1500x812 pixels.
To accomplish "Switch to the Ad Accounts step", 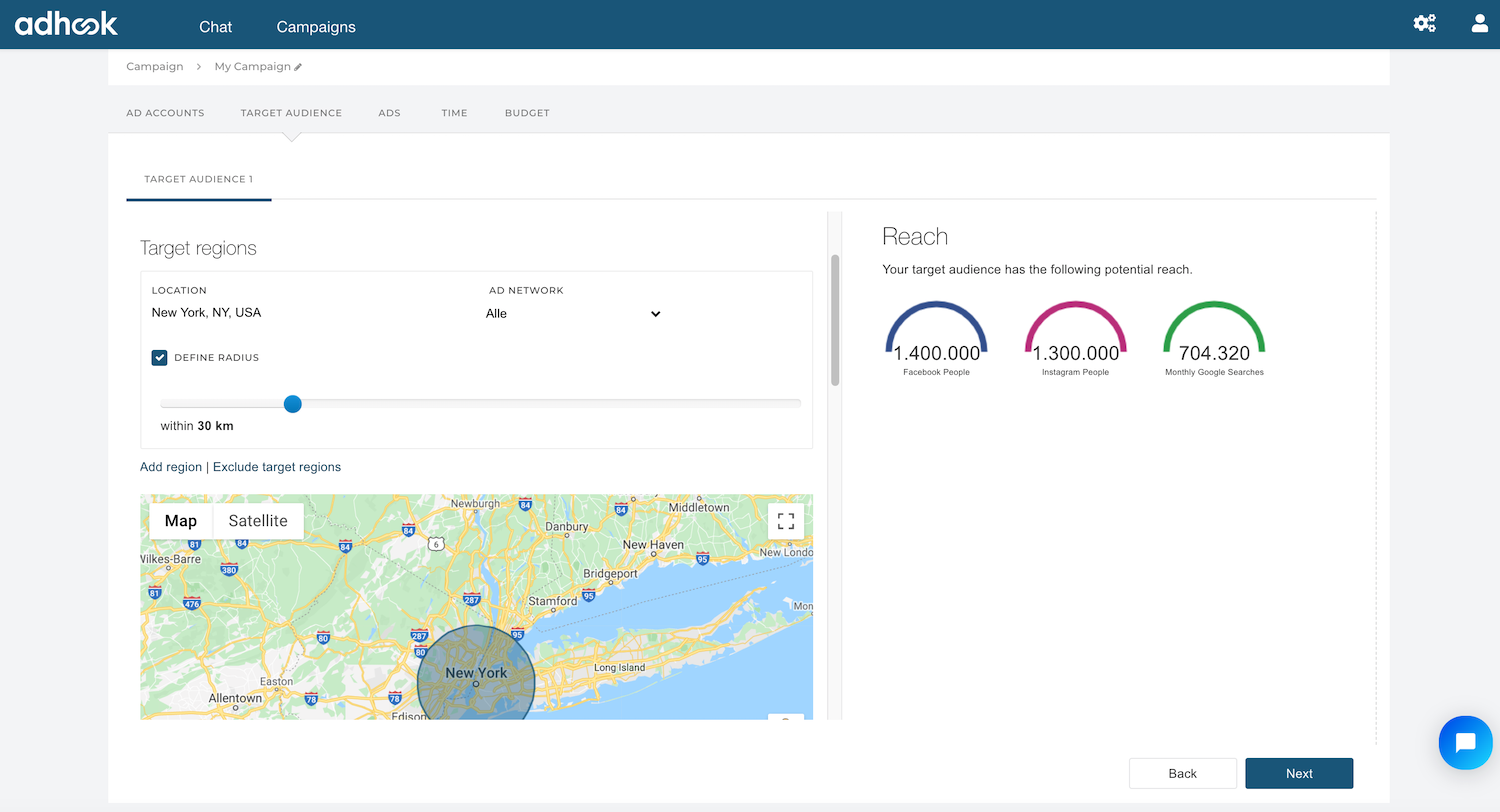I will [x=165, y=113].
